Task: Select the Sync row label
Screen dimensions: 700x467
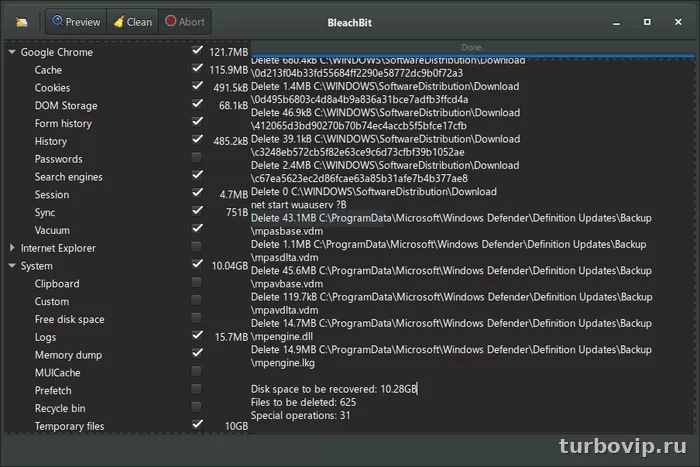Action: coord(45,213)
